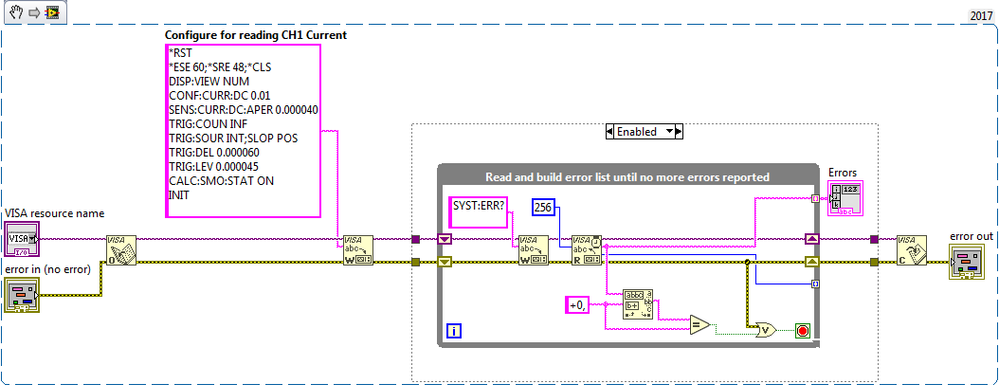The height and width of the screenshot is (386, 999).
Task: Click the SYST:ERR? string constant
Action: (x=478, y=212)
